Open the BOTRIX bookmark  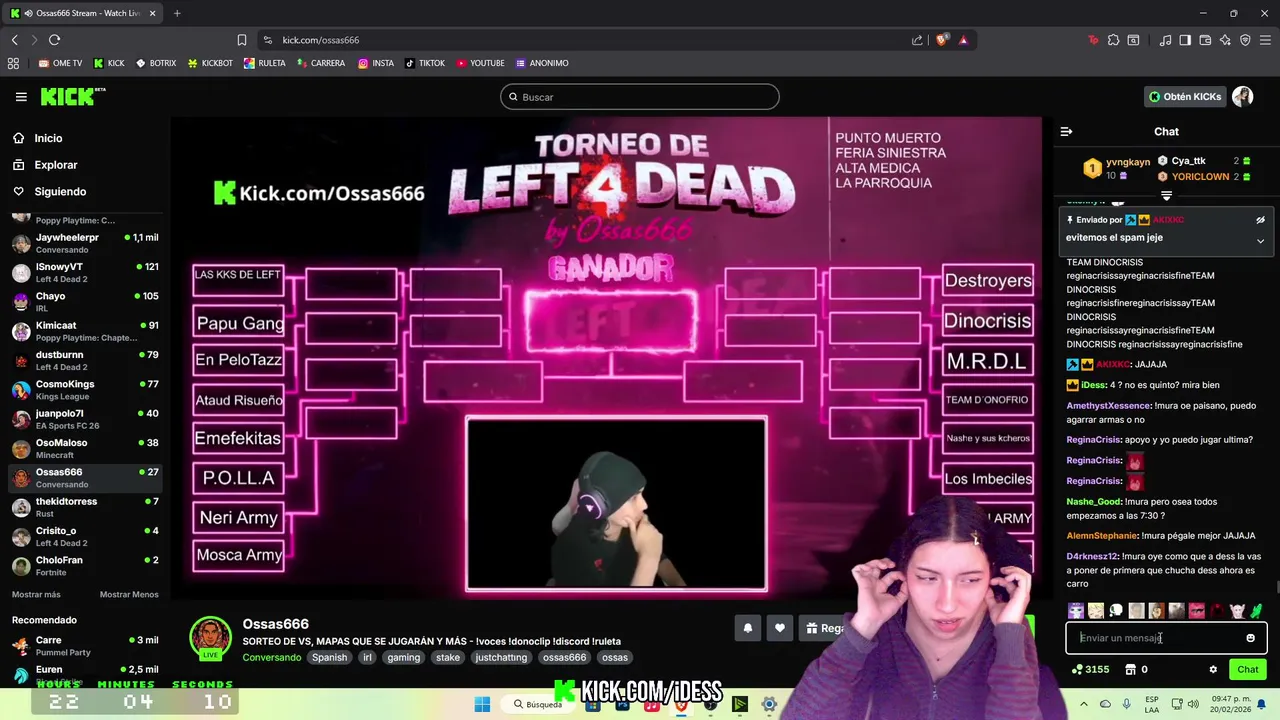(x=156, y=63)
